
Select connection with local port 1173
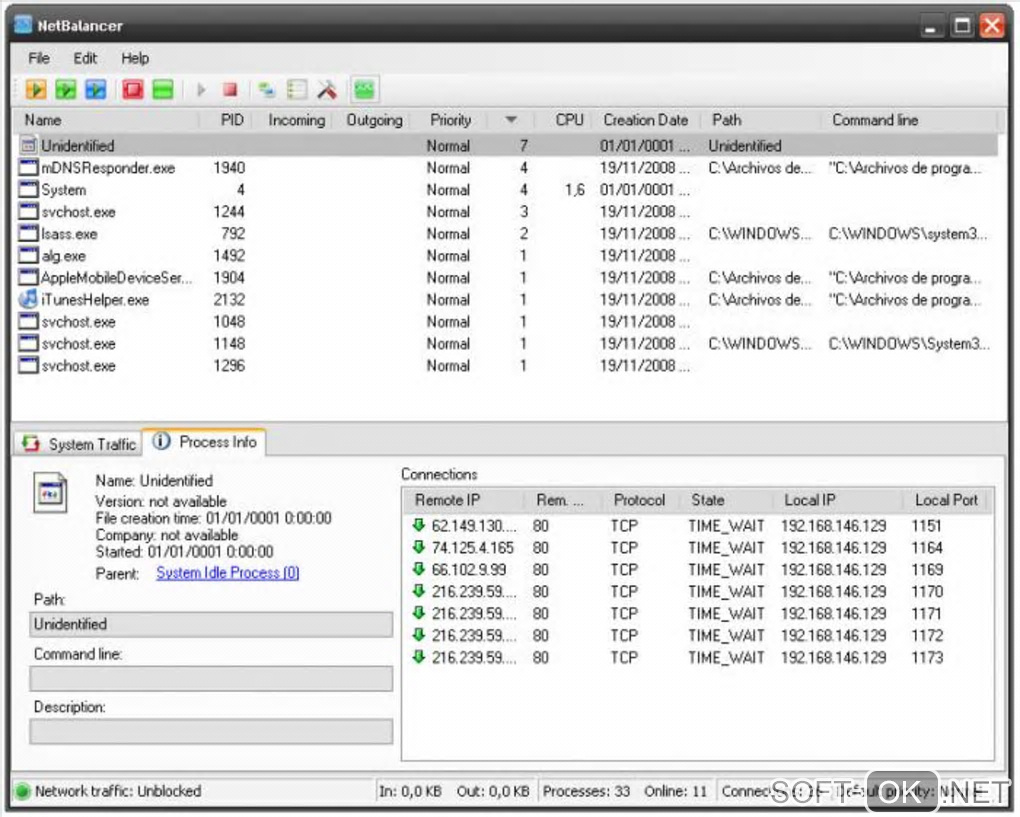(699, 658)
